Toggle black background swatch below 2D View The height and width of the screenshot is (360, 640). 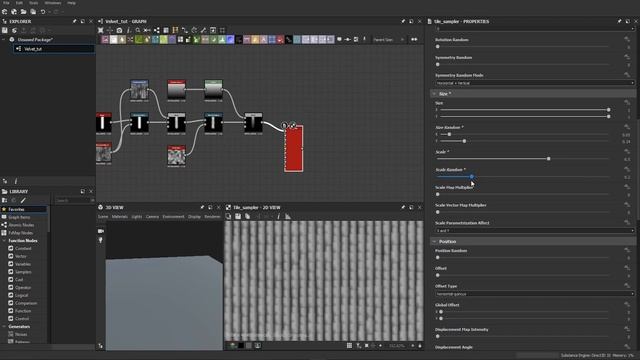pos(241,346)
